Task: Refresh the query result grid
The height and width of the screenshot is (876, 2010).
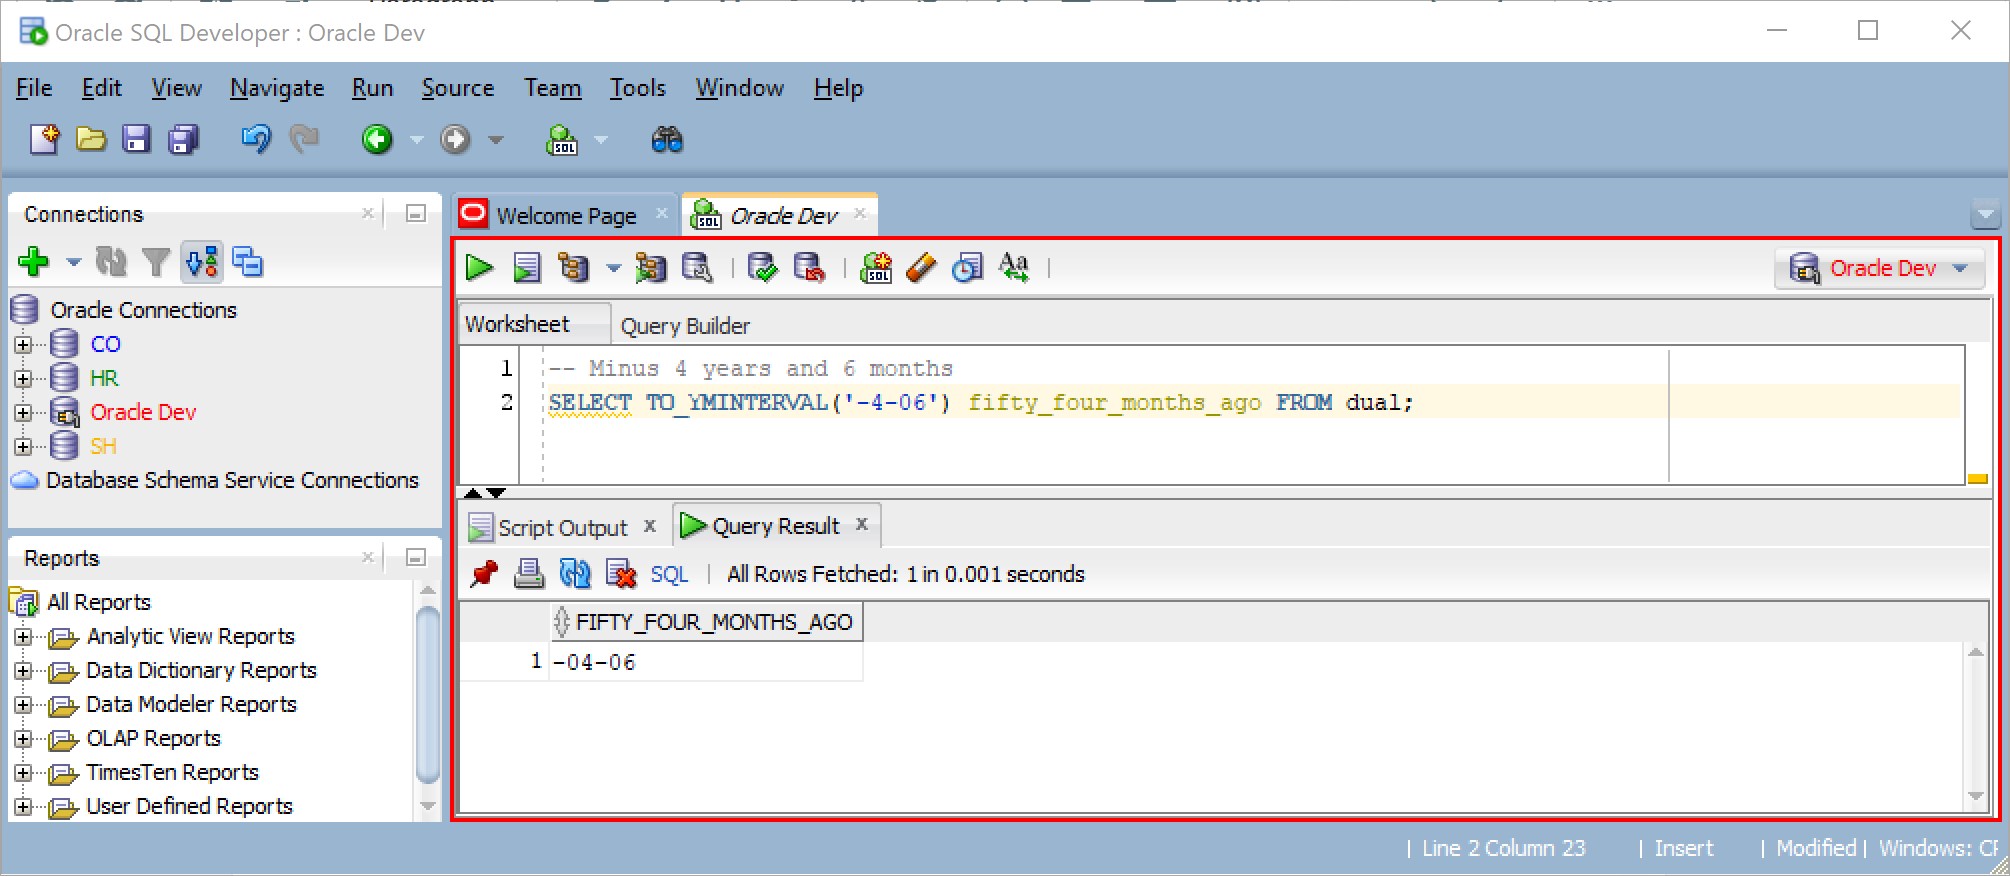Action: click(x=575, y=573)
